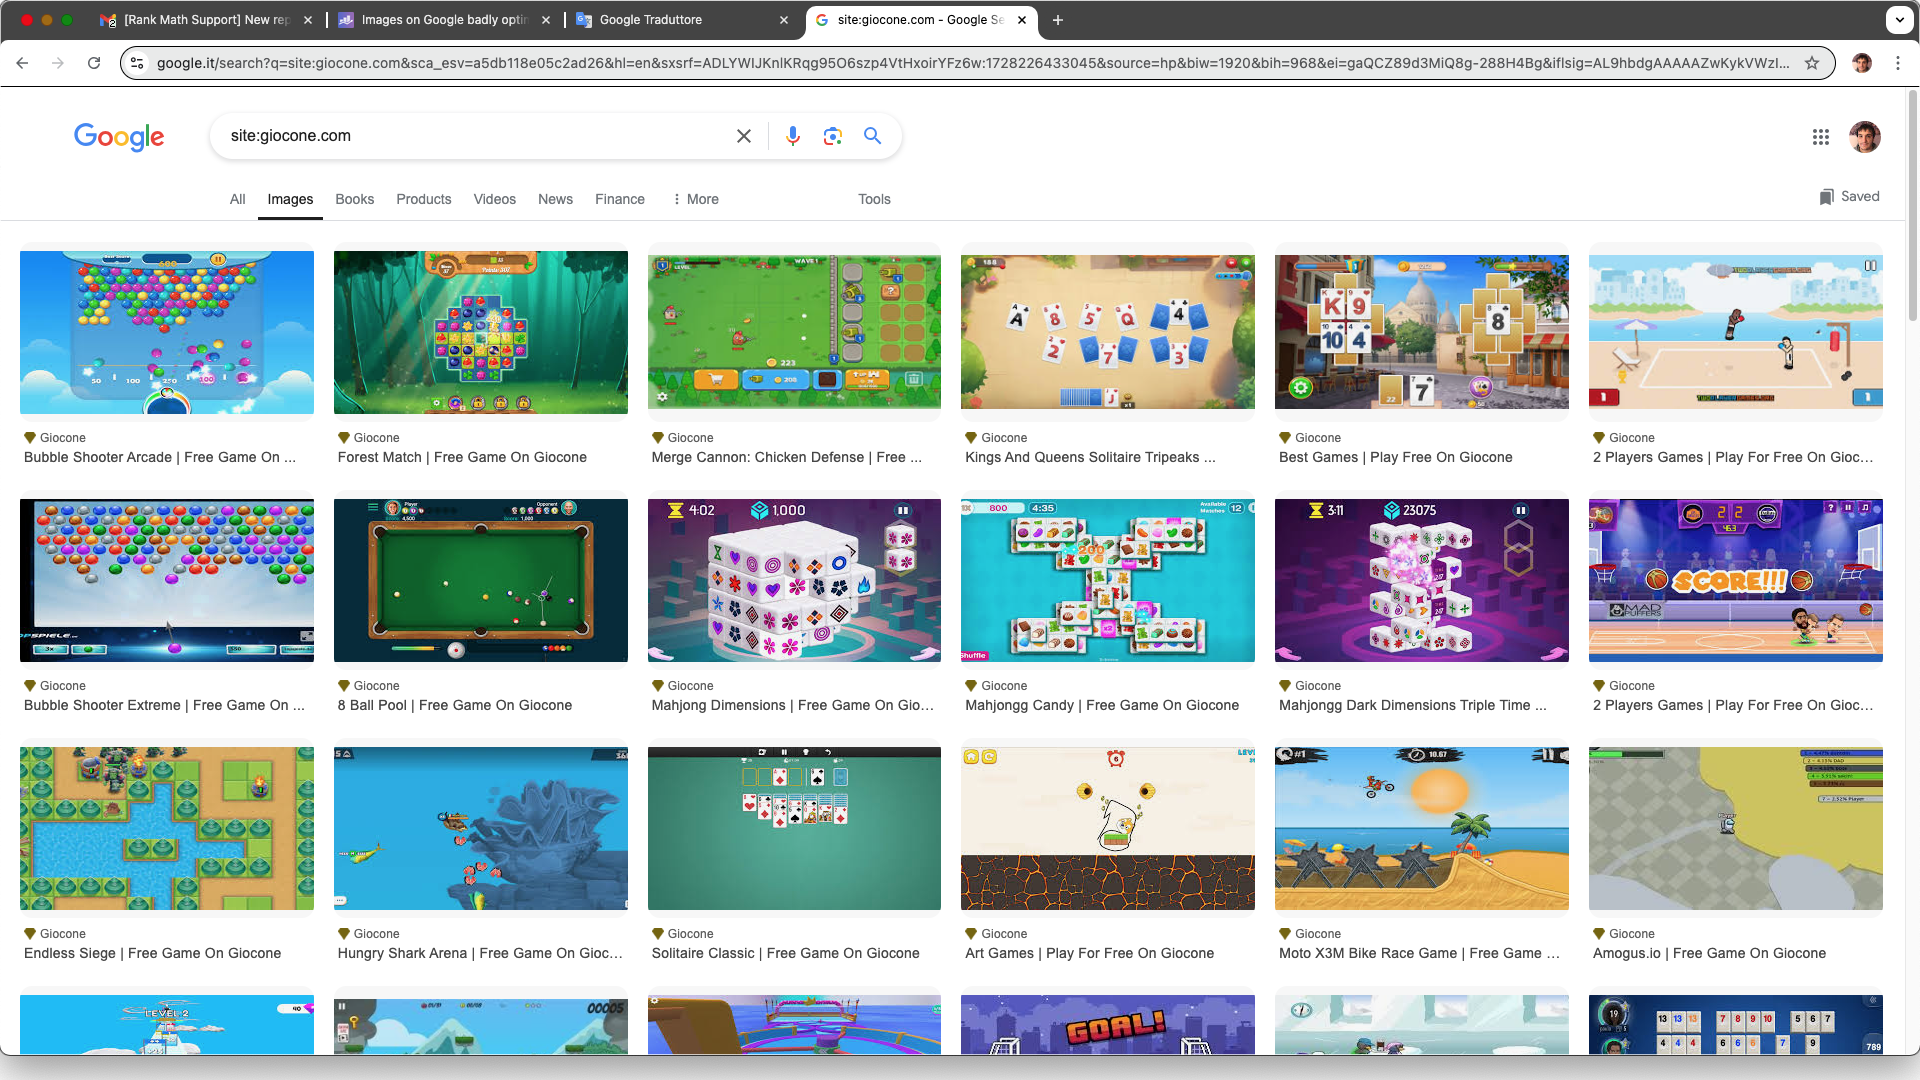Screen dimensions: 1920x1080
Task: Click 'Amogus.io | Free Game On Giocone' title
Action: click(1709, 953)
